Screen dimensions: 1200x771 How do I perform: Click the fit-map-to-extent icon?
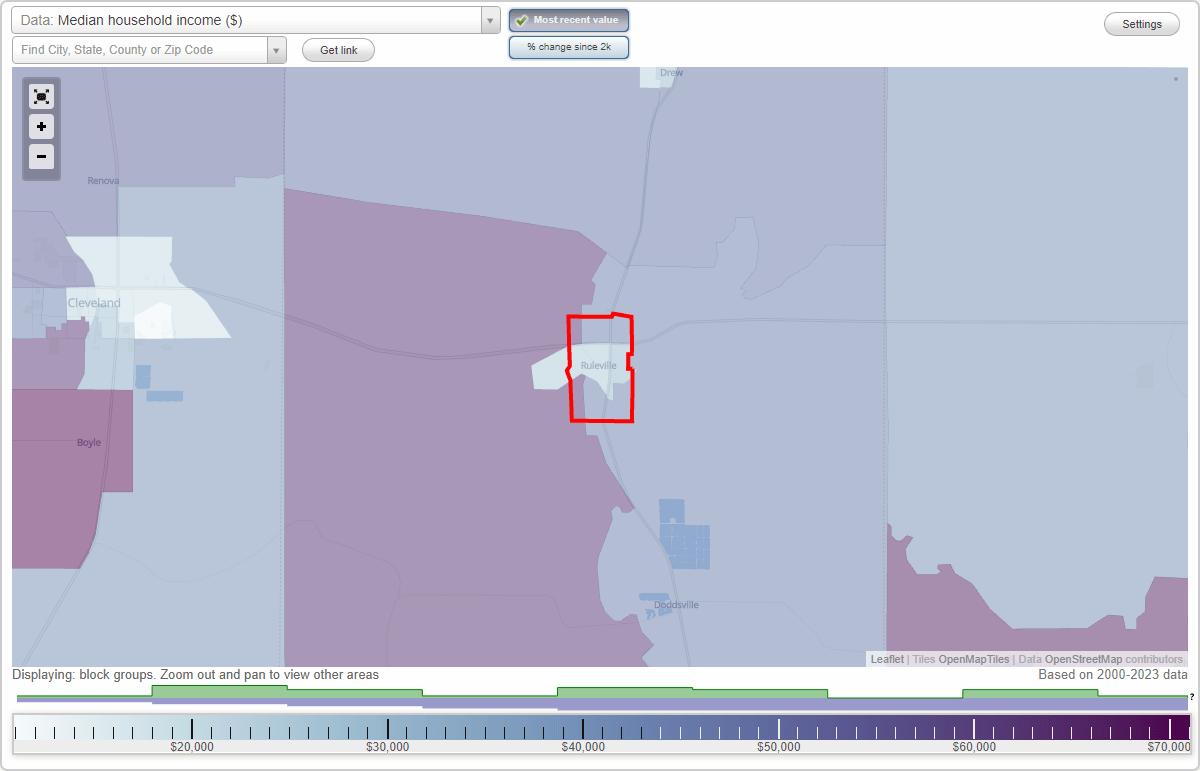click(x=41, y=96)
